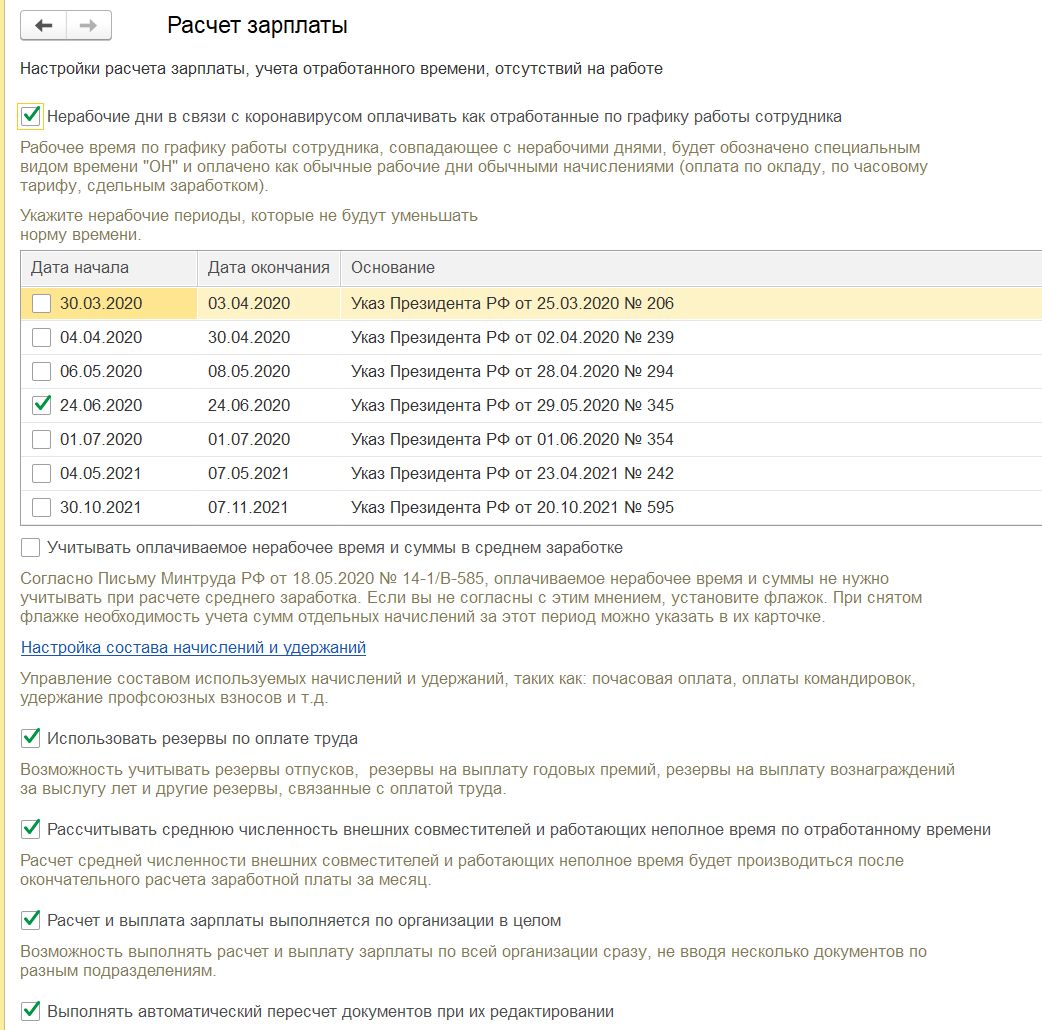Screen dimensions: 1042x1030
Task: Select the row with Указ № 595
Action: (x=512, y=508)
